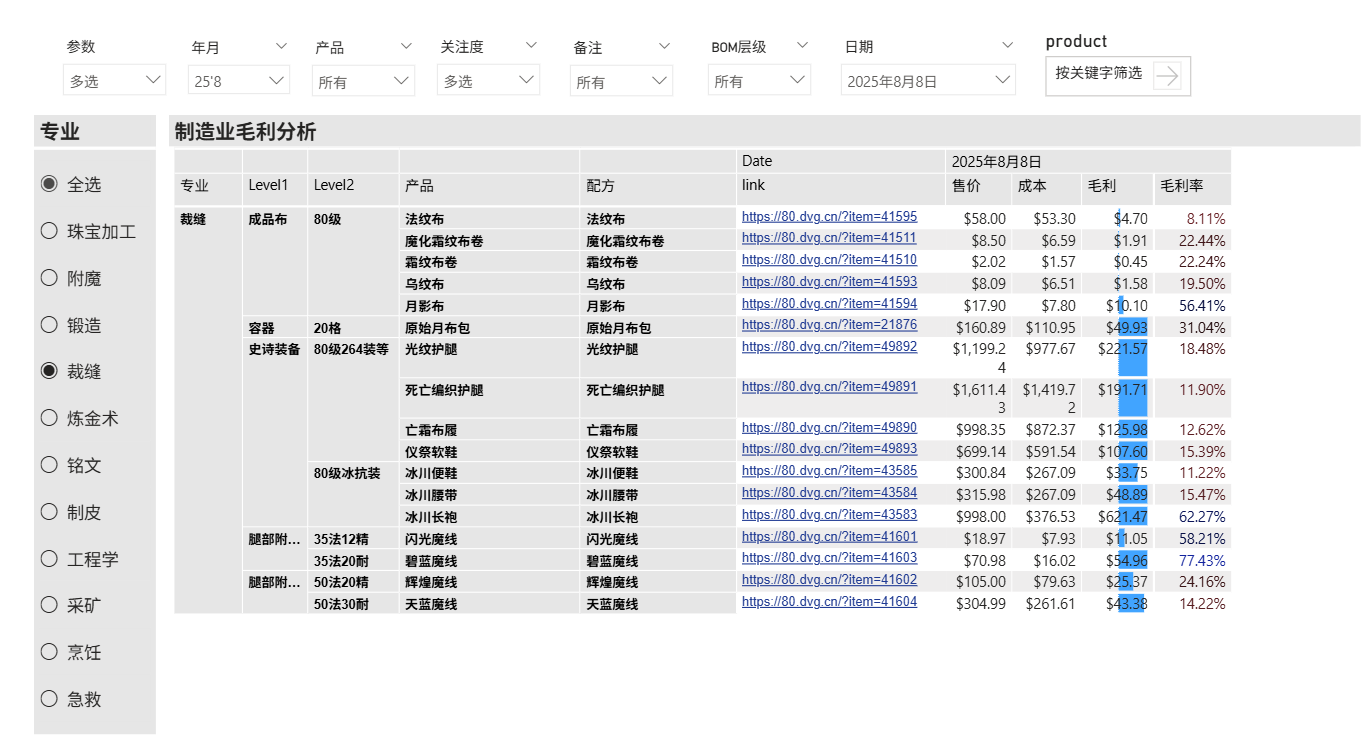This screenshot has width=1369, height=740.
Task: Open link for item=43583 (冰川长袍)
Action: pyautogui.click(x=829, y=514)
